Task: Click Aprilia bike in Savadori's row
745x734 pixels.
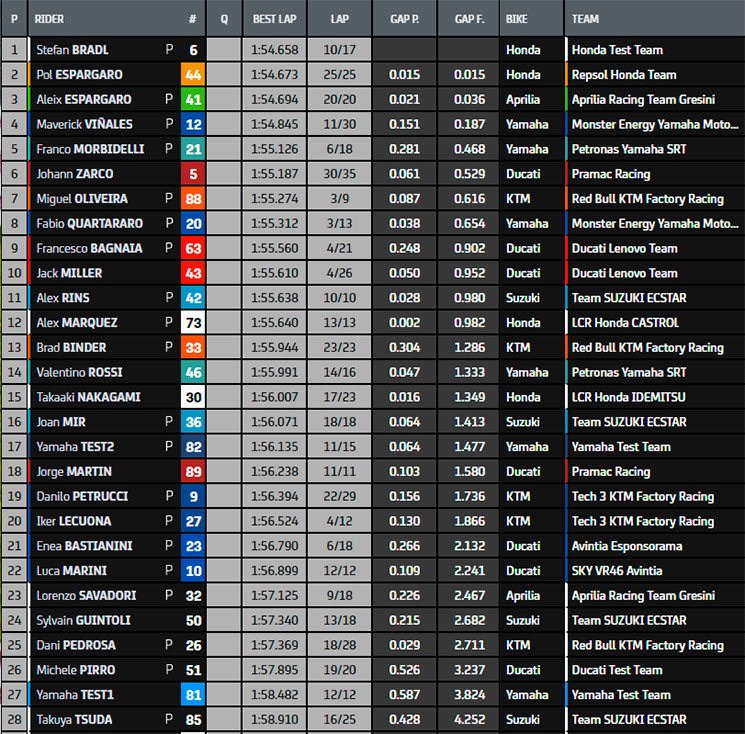Action: pos(523,595)
